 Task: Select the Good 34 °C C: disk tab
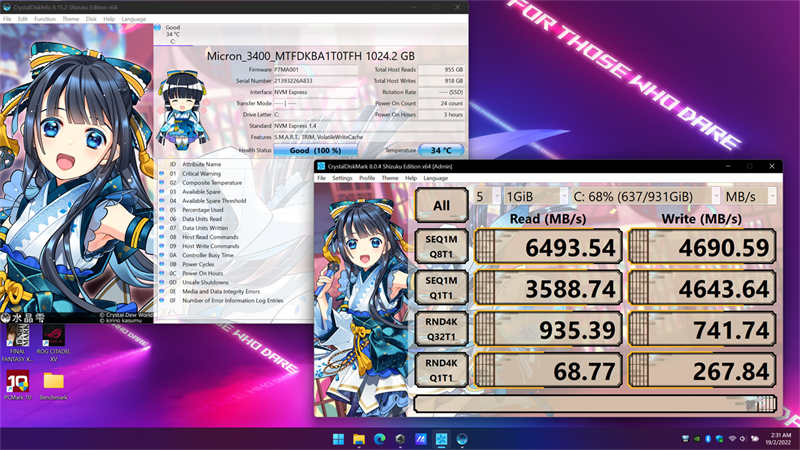pos(172,34)
